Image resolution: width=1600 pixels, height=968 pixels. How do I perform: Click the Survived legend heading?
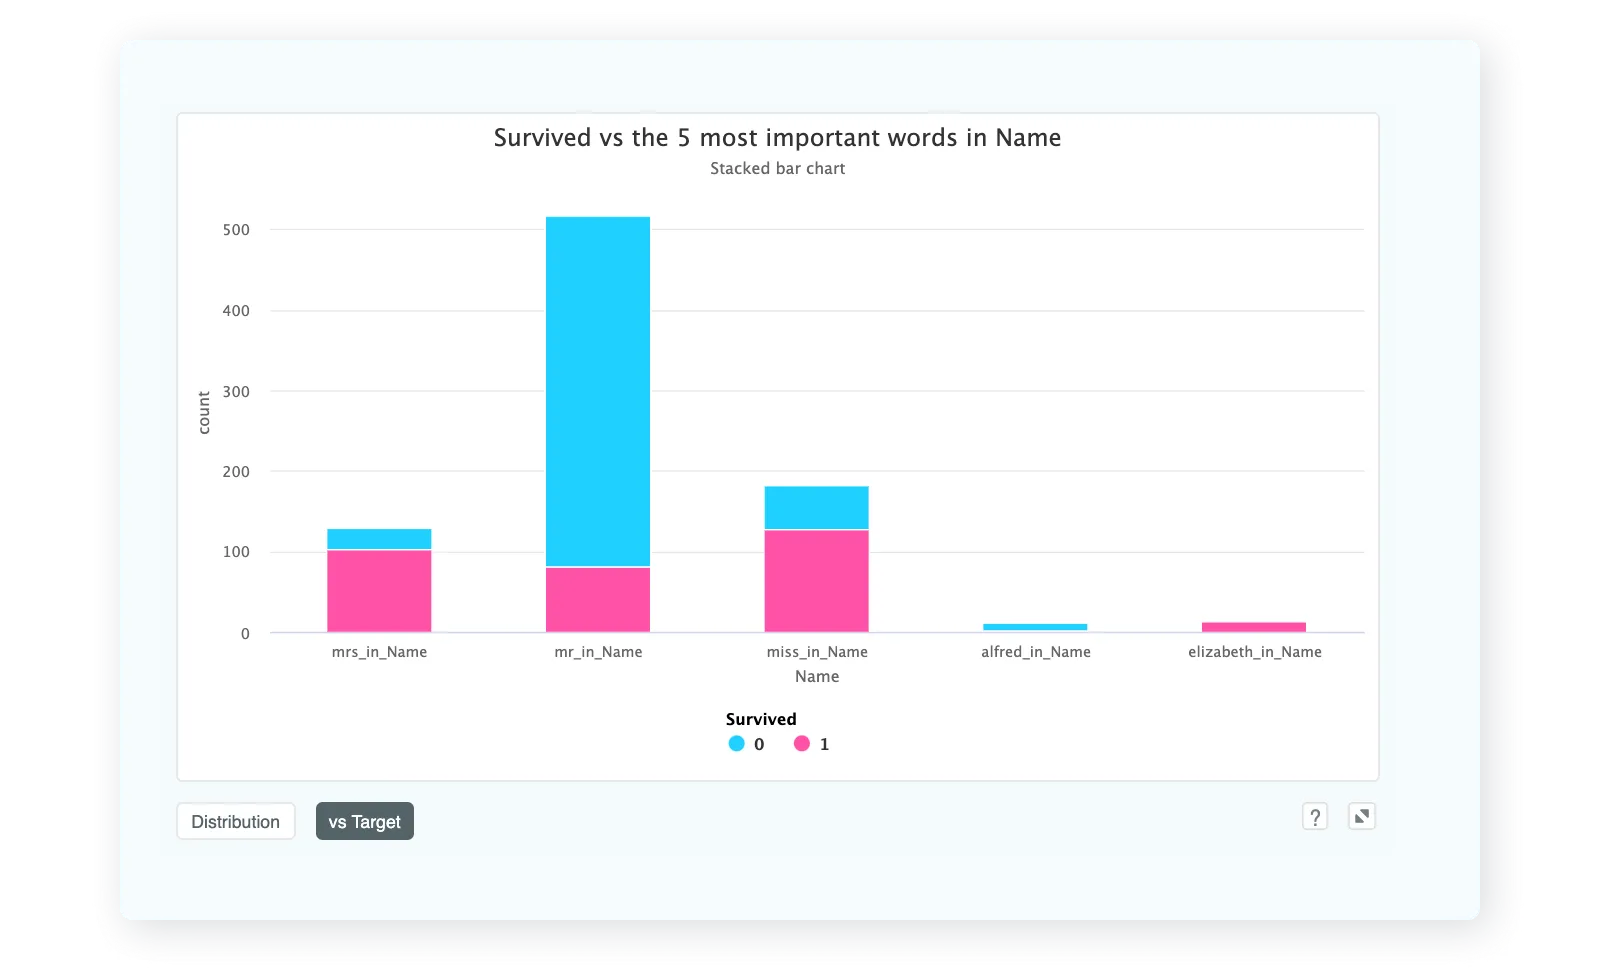(760, 719)
